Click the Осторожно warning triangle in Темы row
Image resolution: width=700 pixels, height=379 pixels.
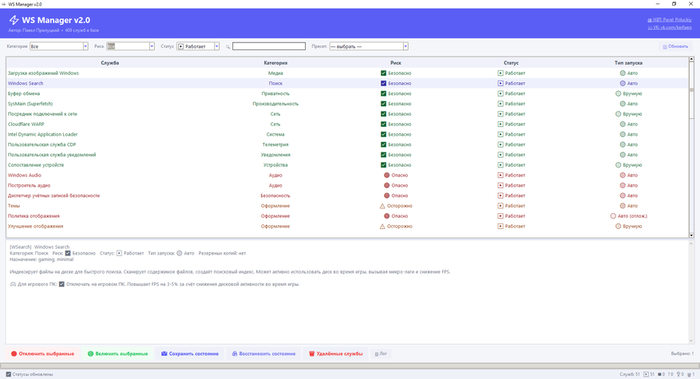[x=382, y=206]
